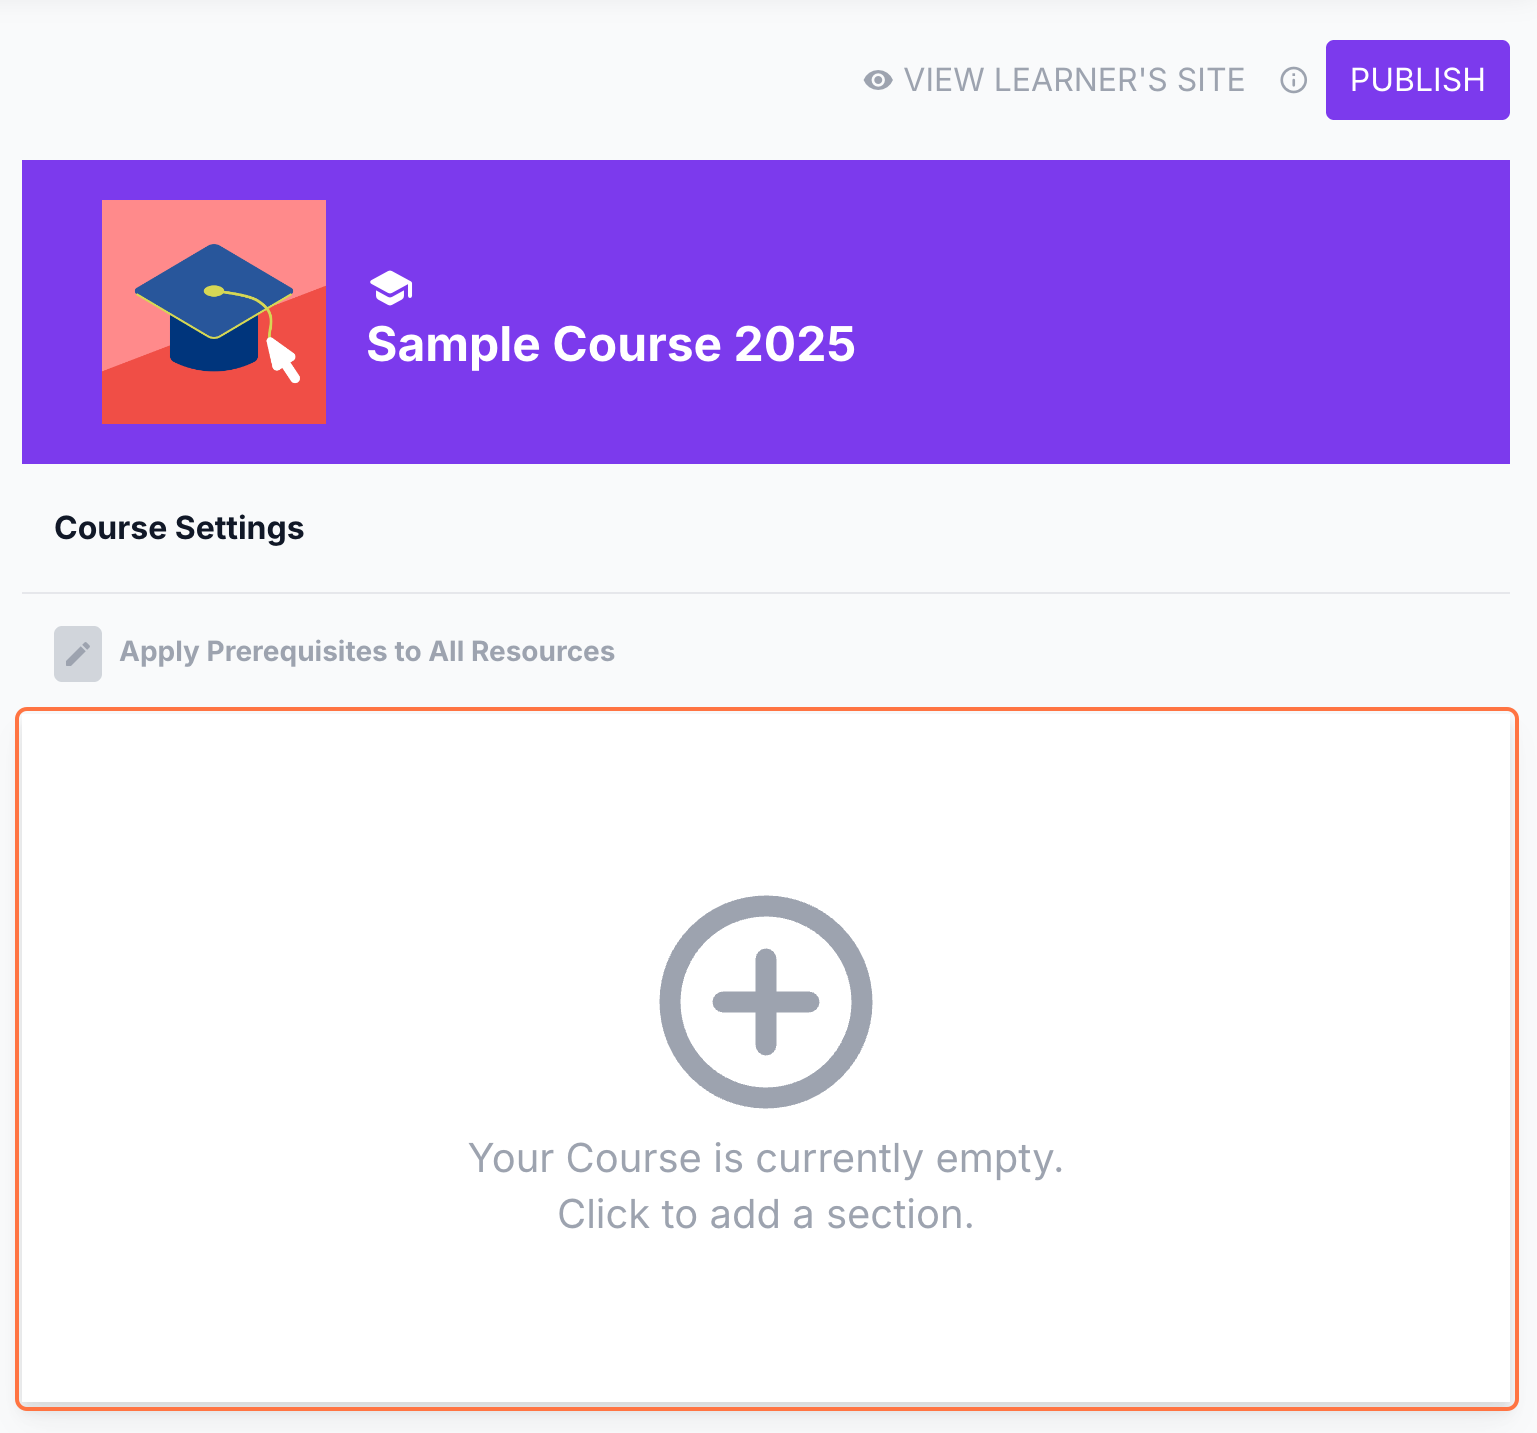Click the Sample Course 2025 title
This screenshot has width=1537, height=1433.
611,344
